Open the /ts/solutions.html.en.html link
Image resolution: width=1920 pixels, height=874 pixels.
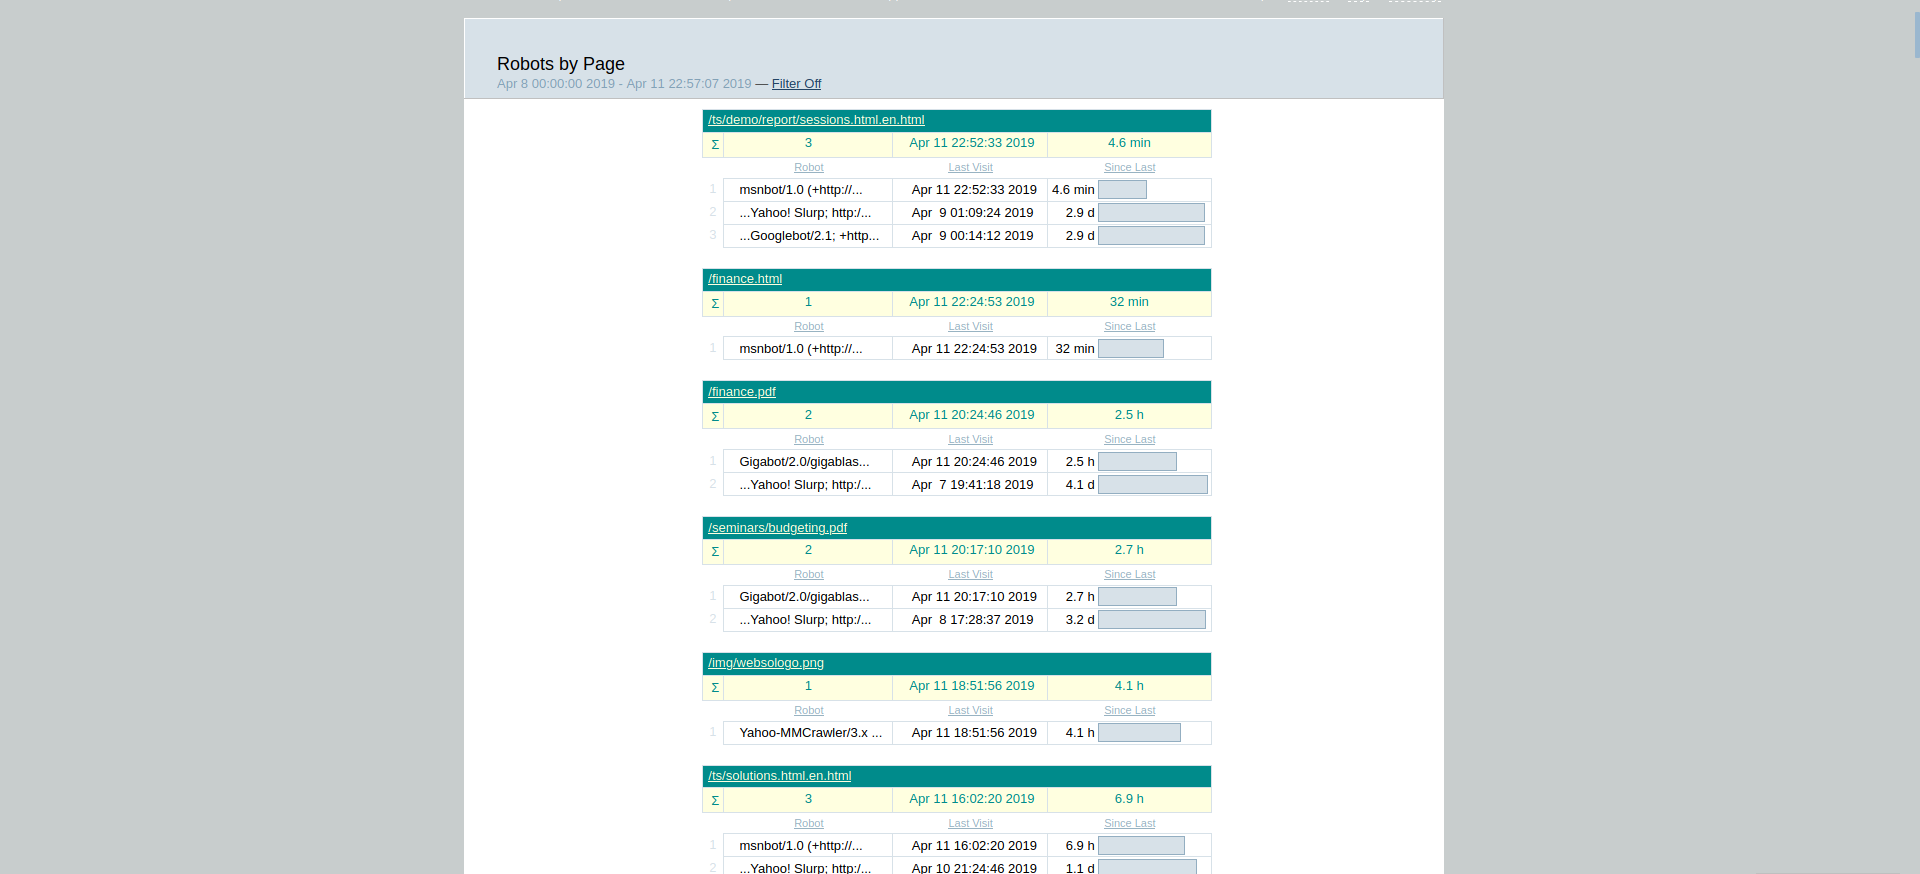coord(779,776)
